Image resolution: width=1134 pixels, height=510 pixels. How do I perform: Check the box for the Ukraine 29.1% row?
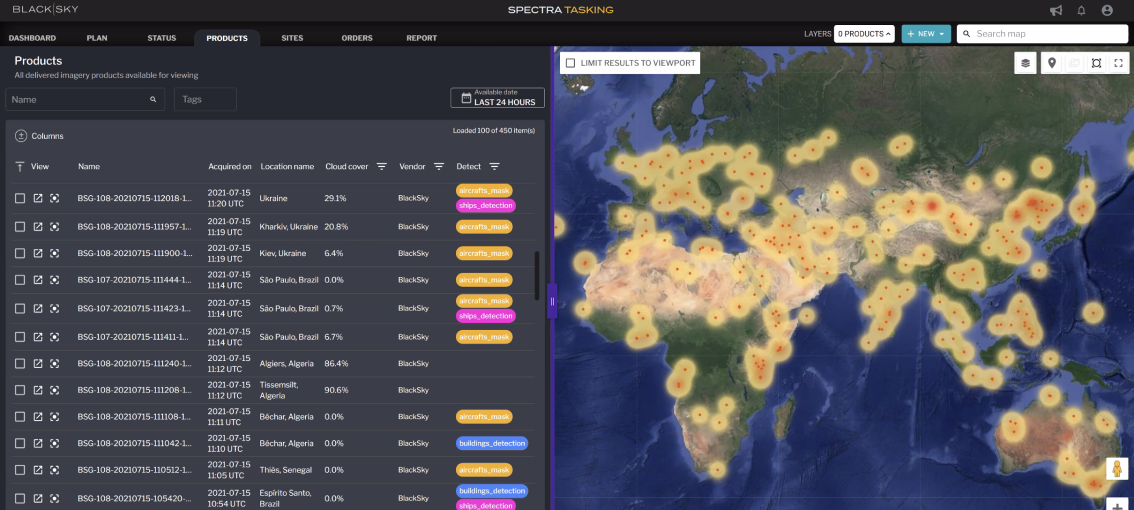(20, 198)
